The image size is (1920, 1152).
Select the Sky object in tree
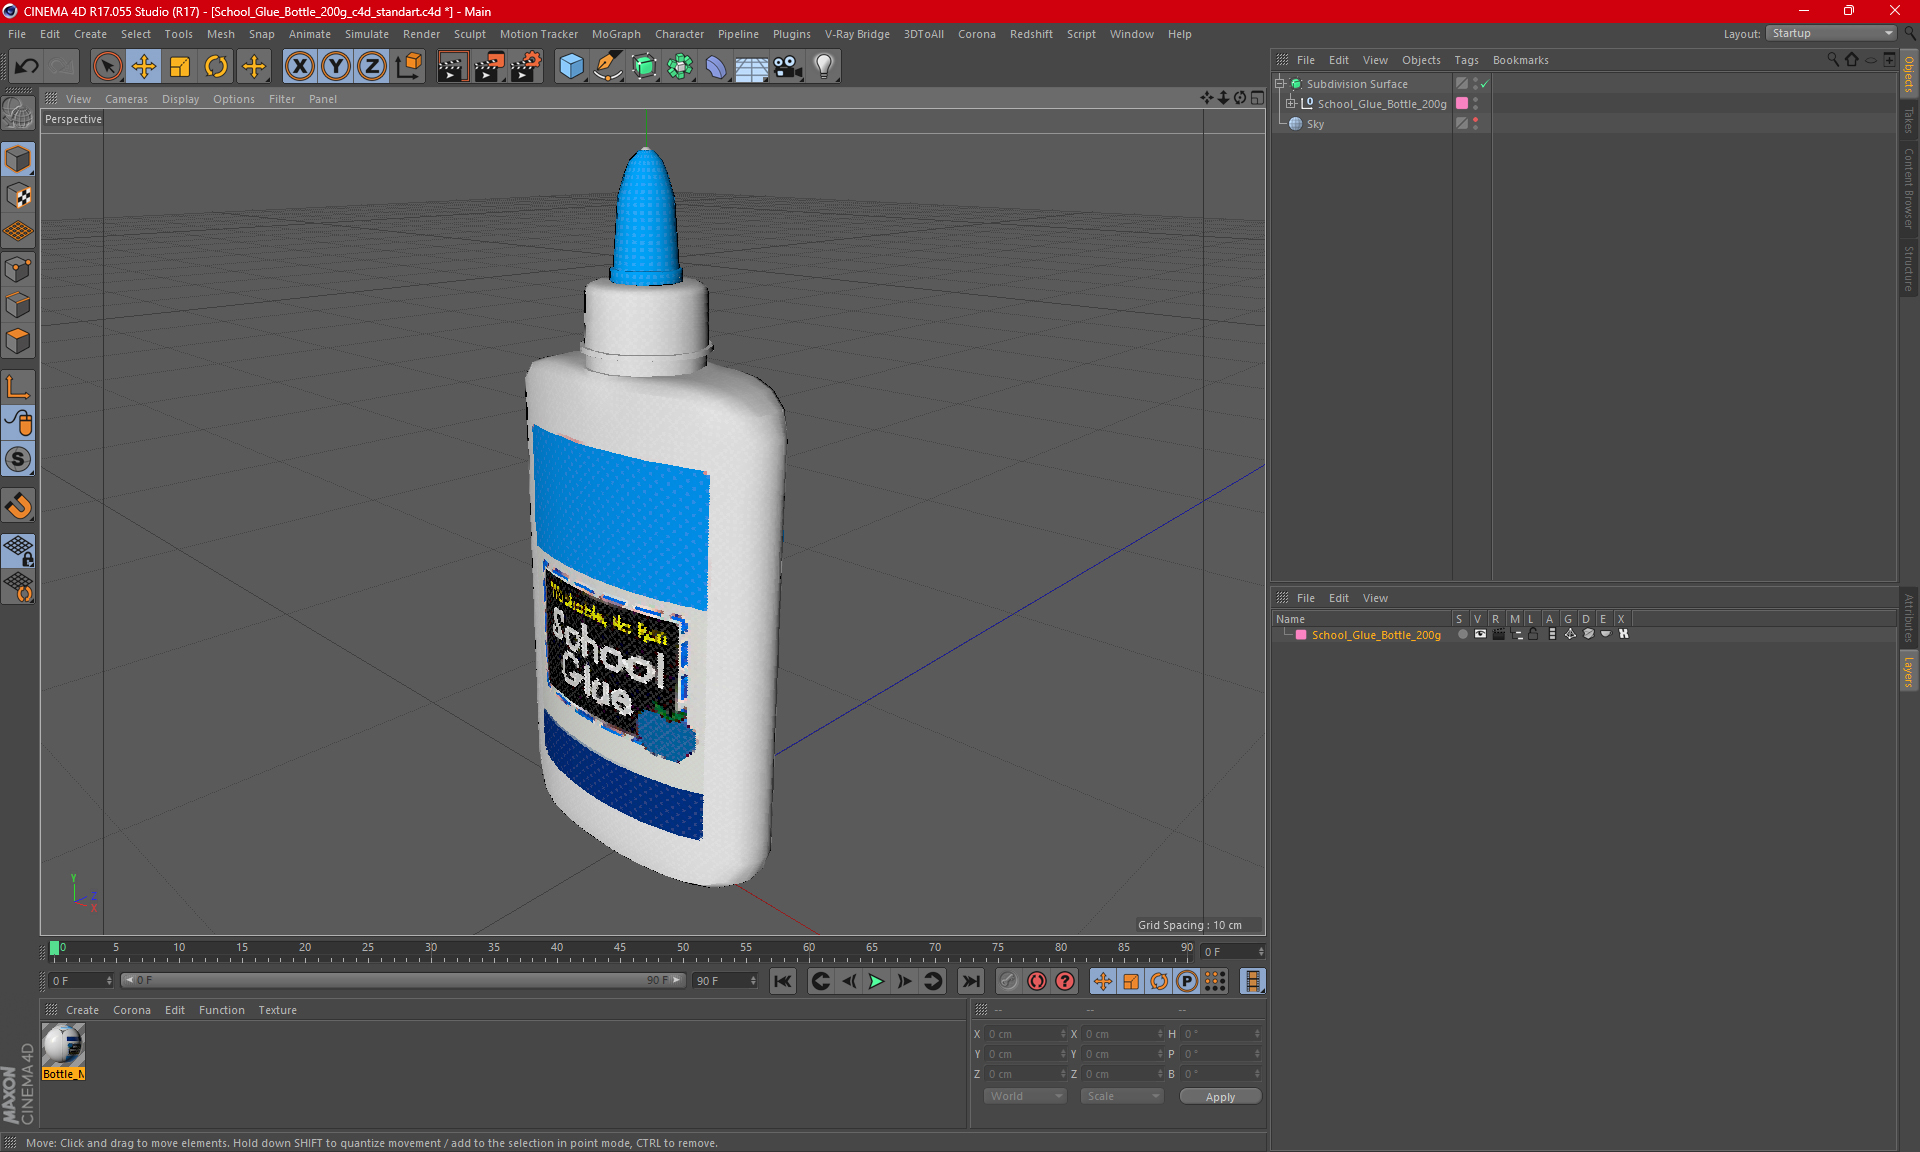pyautogui.click(x=1315, y=124)
